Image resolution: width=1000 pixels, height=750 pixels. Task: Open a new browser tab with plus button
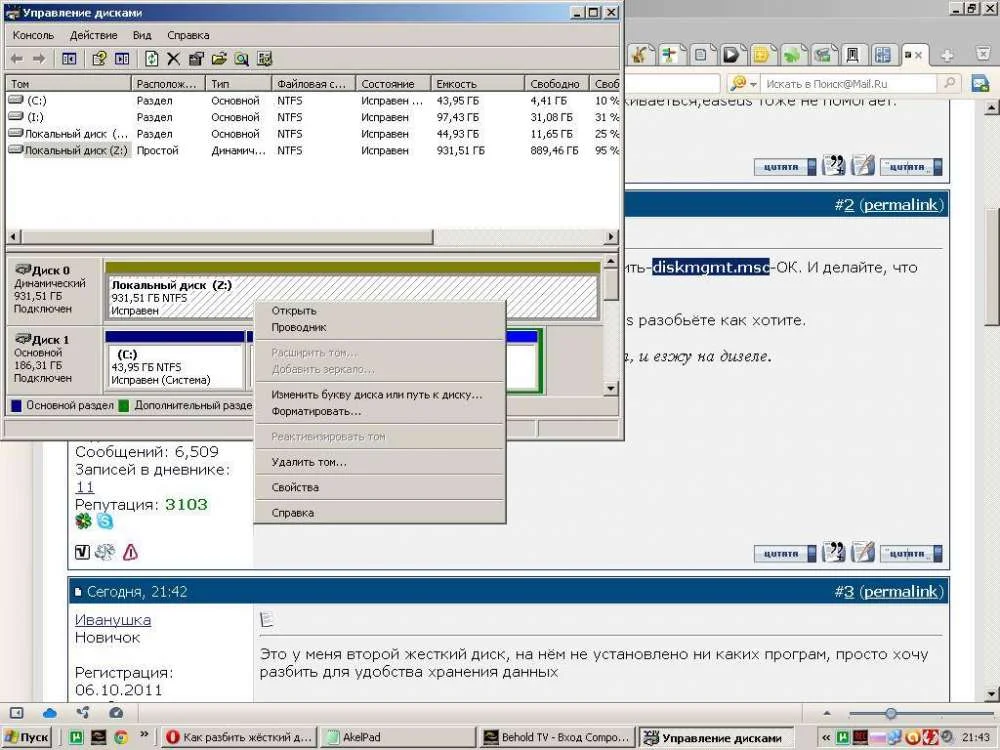(947, 55)
